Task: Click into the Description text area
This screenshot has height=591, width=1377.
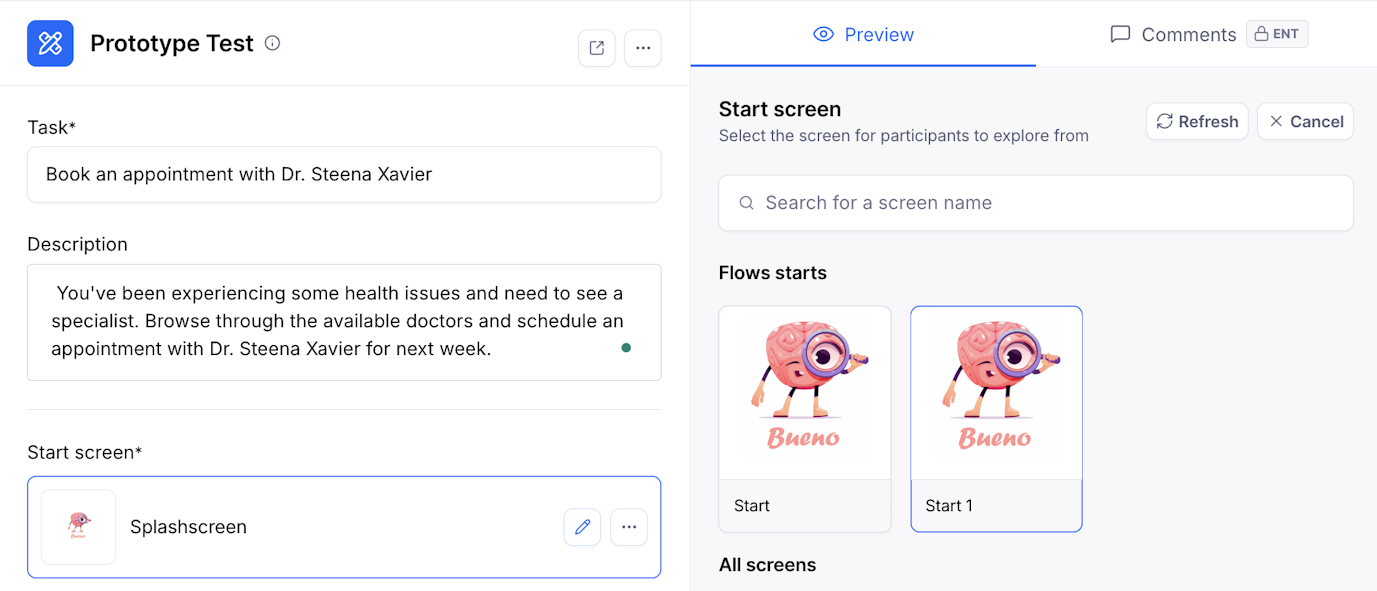Action: click(344, 322)
